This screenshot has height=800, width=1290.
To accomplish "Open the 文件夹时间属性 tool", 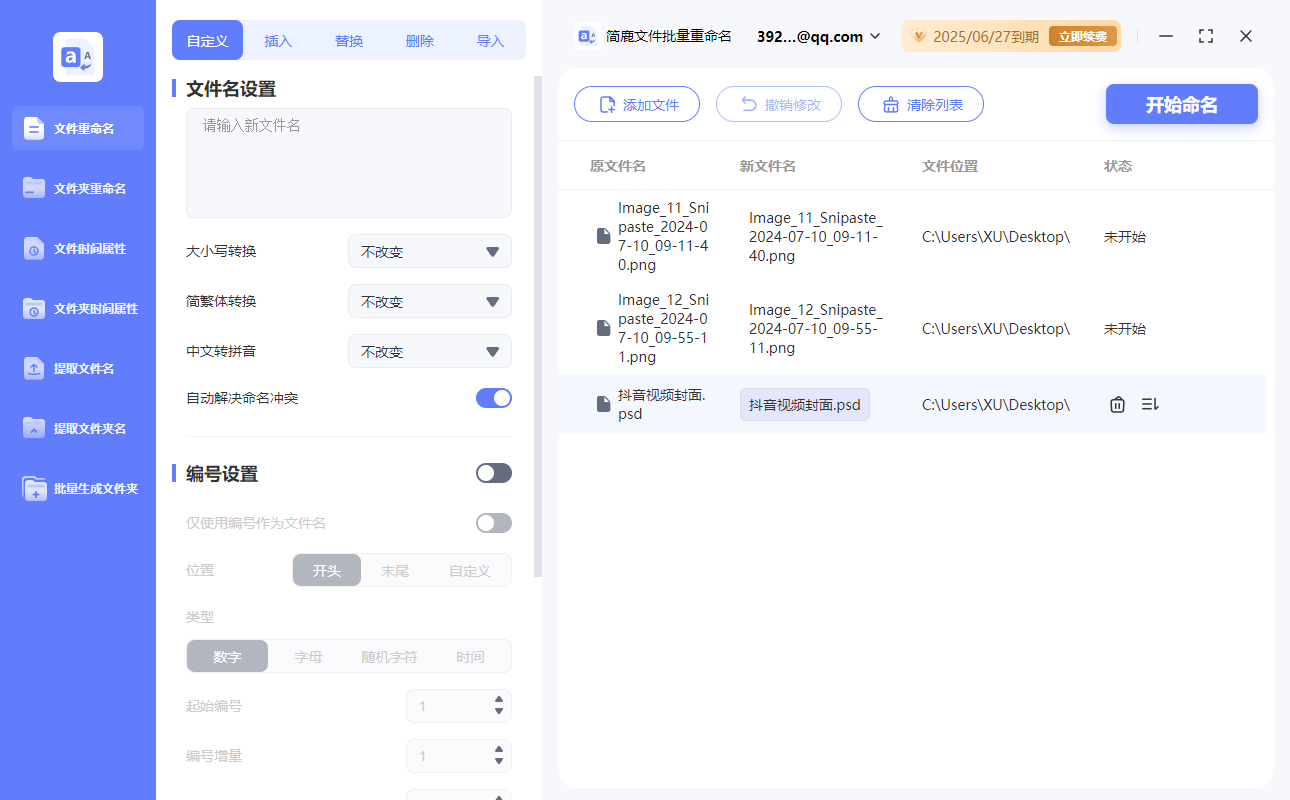I will tap(77, 308).
